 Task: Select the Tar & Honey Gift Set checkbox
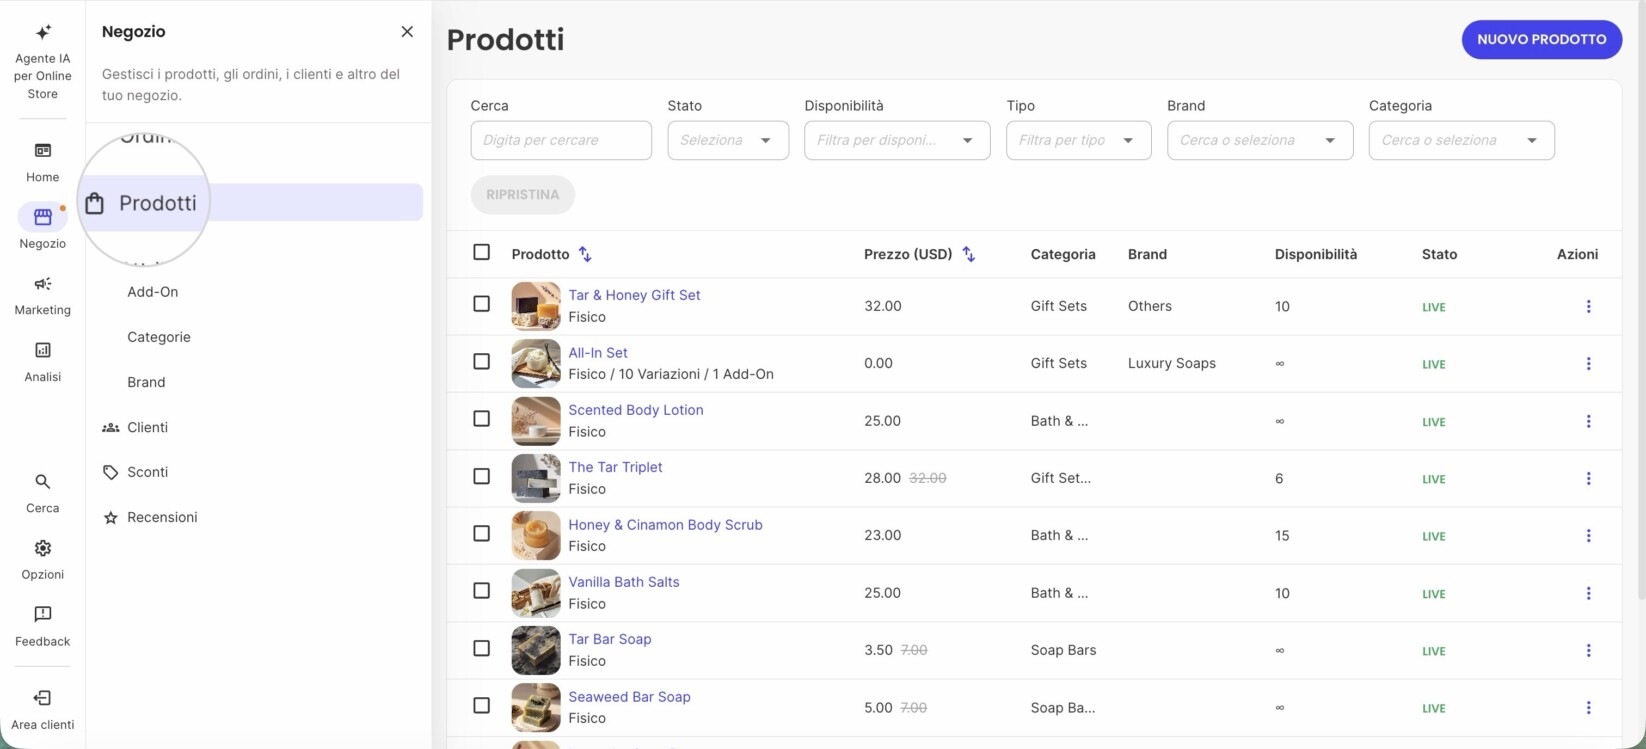(x=482, y=304)
